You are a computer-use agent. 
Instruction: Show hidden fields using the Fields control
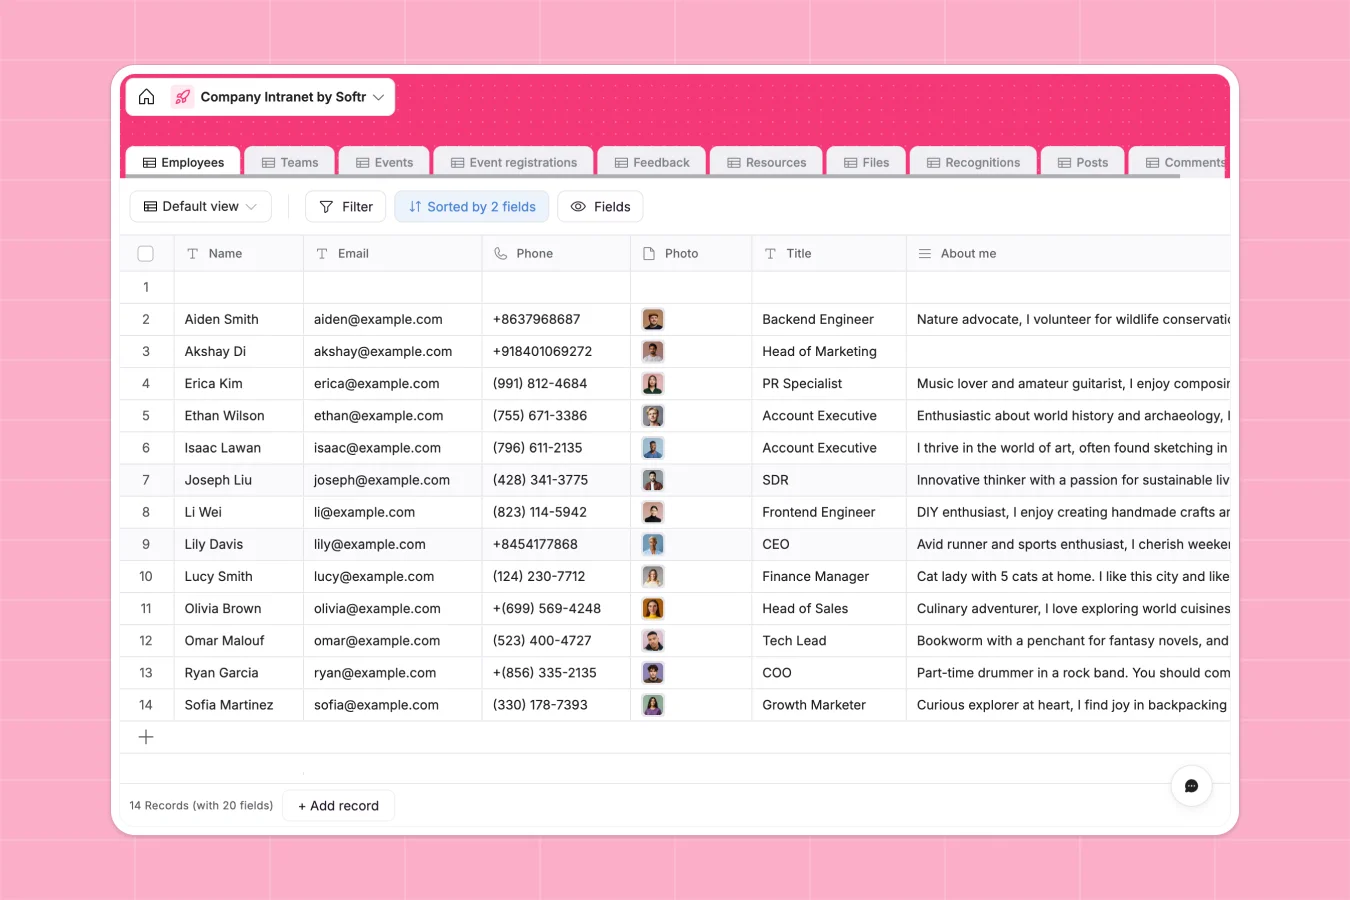point(600,206)
